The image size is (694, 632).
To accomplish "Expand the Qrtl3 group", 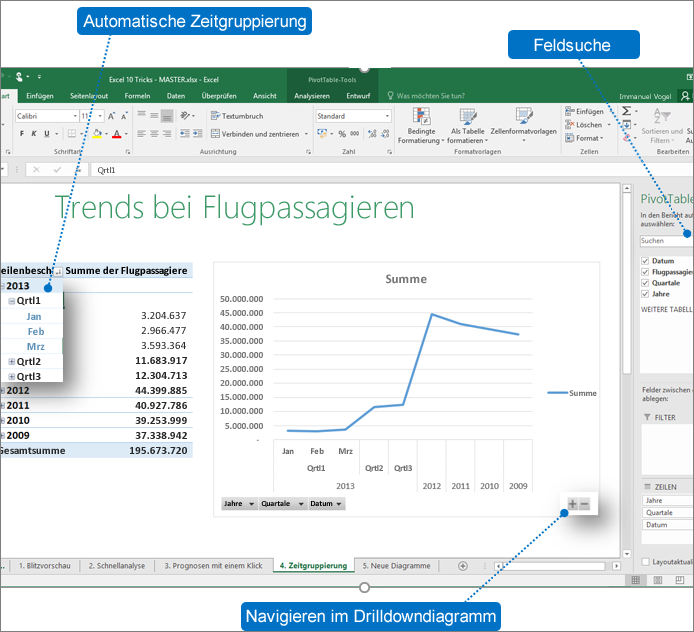I will (12, 377).
